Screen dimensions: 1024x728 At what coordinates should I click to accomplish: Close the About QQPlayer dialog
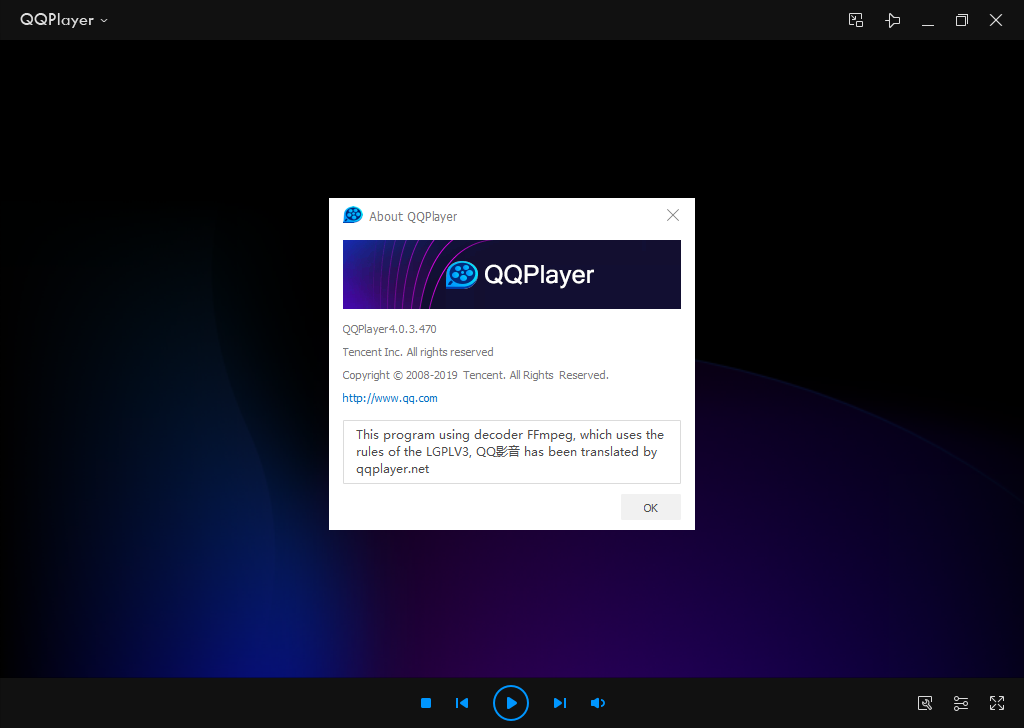tap(673, 215)
